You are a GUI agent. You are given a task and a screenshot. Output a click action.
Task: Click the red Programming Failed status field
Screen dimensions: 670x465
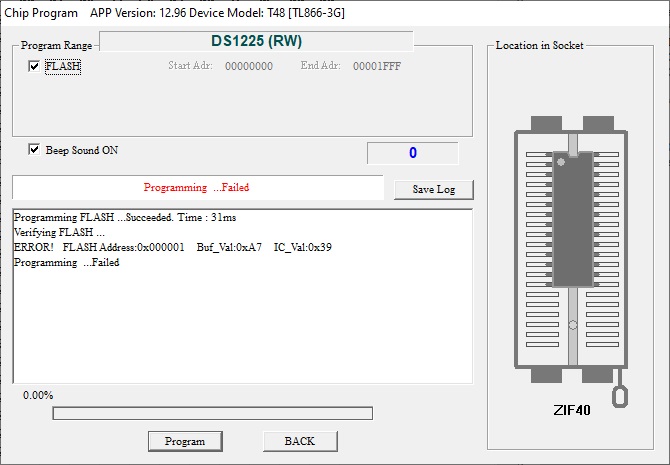point(197,187)
